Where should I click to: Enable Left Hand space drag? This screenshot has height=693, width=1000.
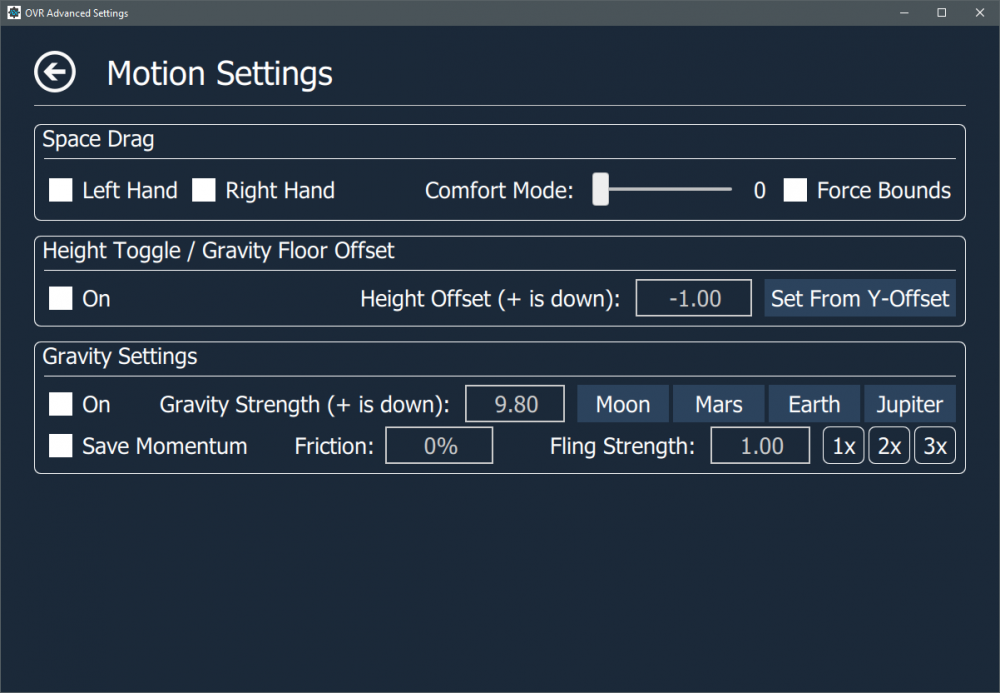[x=61, y=190]
